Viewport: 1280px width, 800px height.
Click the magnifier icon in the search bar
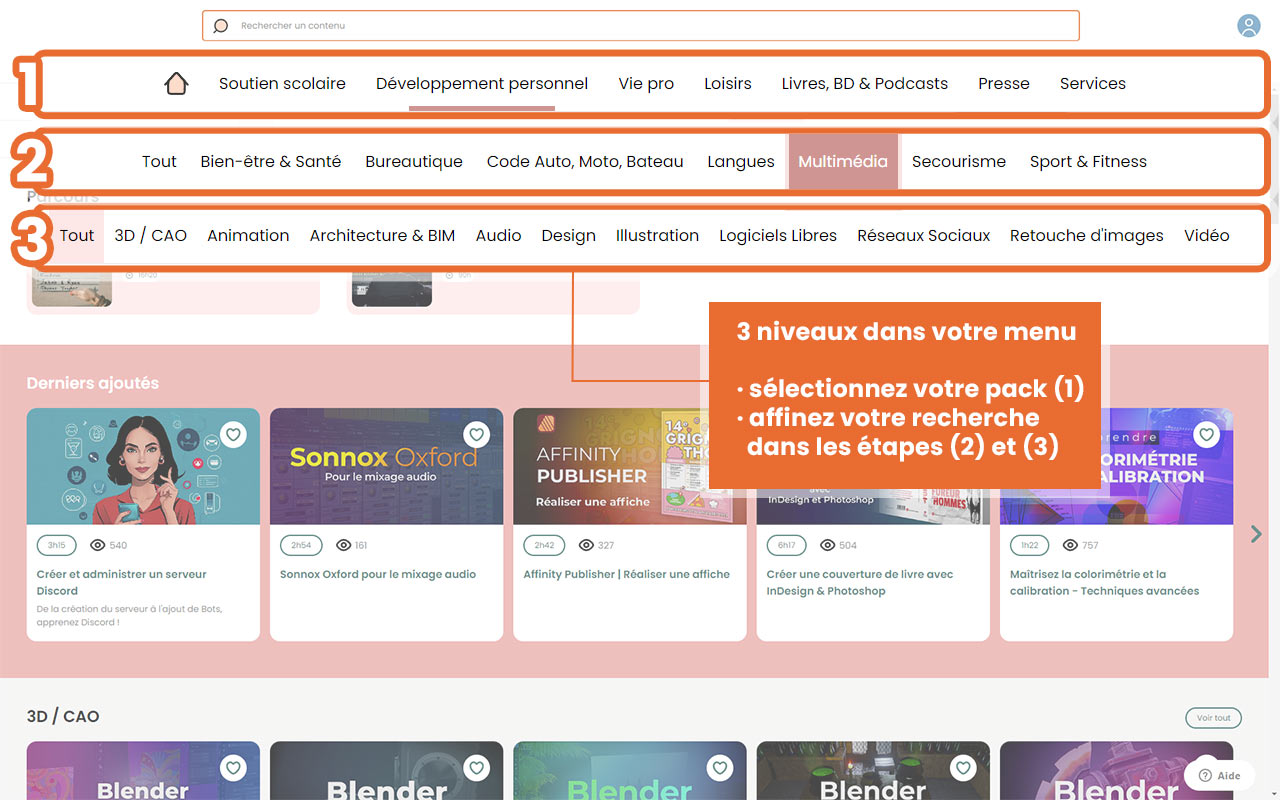click(220, 25)
